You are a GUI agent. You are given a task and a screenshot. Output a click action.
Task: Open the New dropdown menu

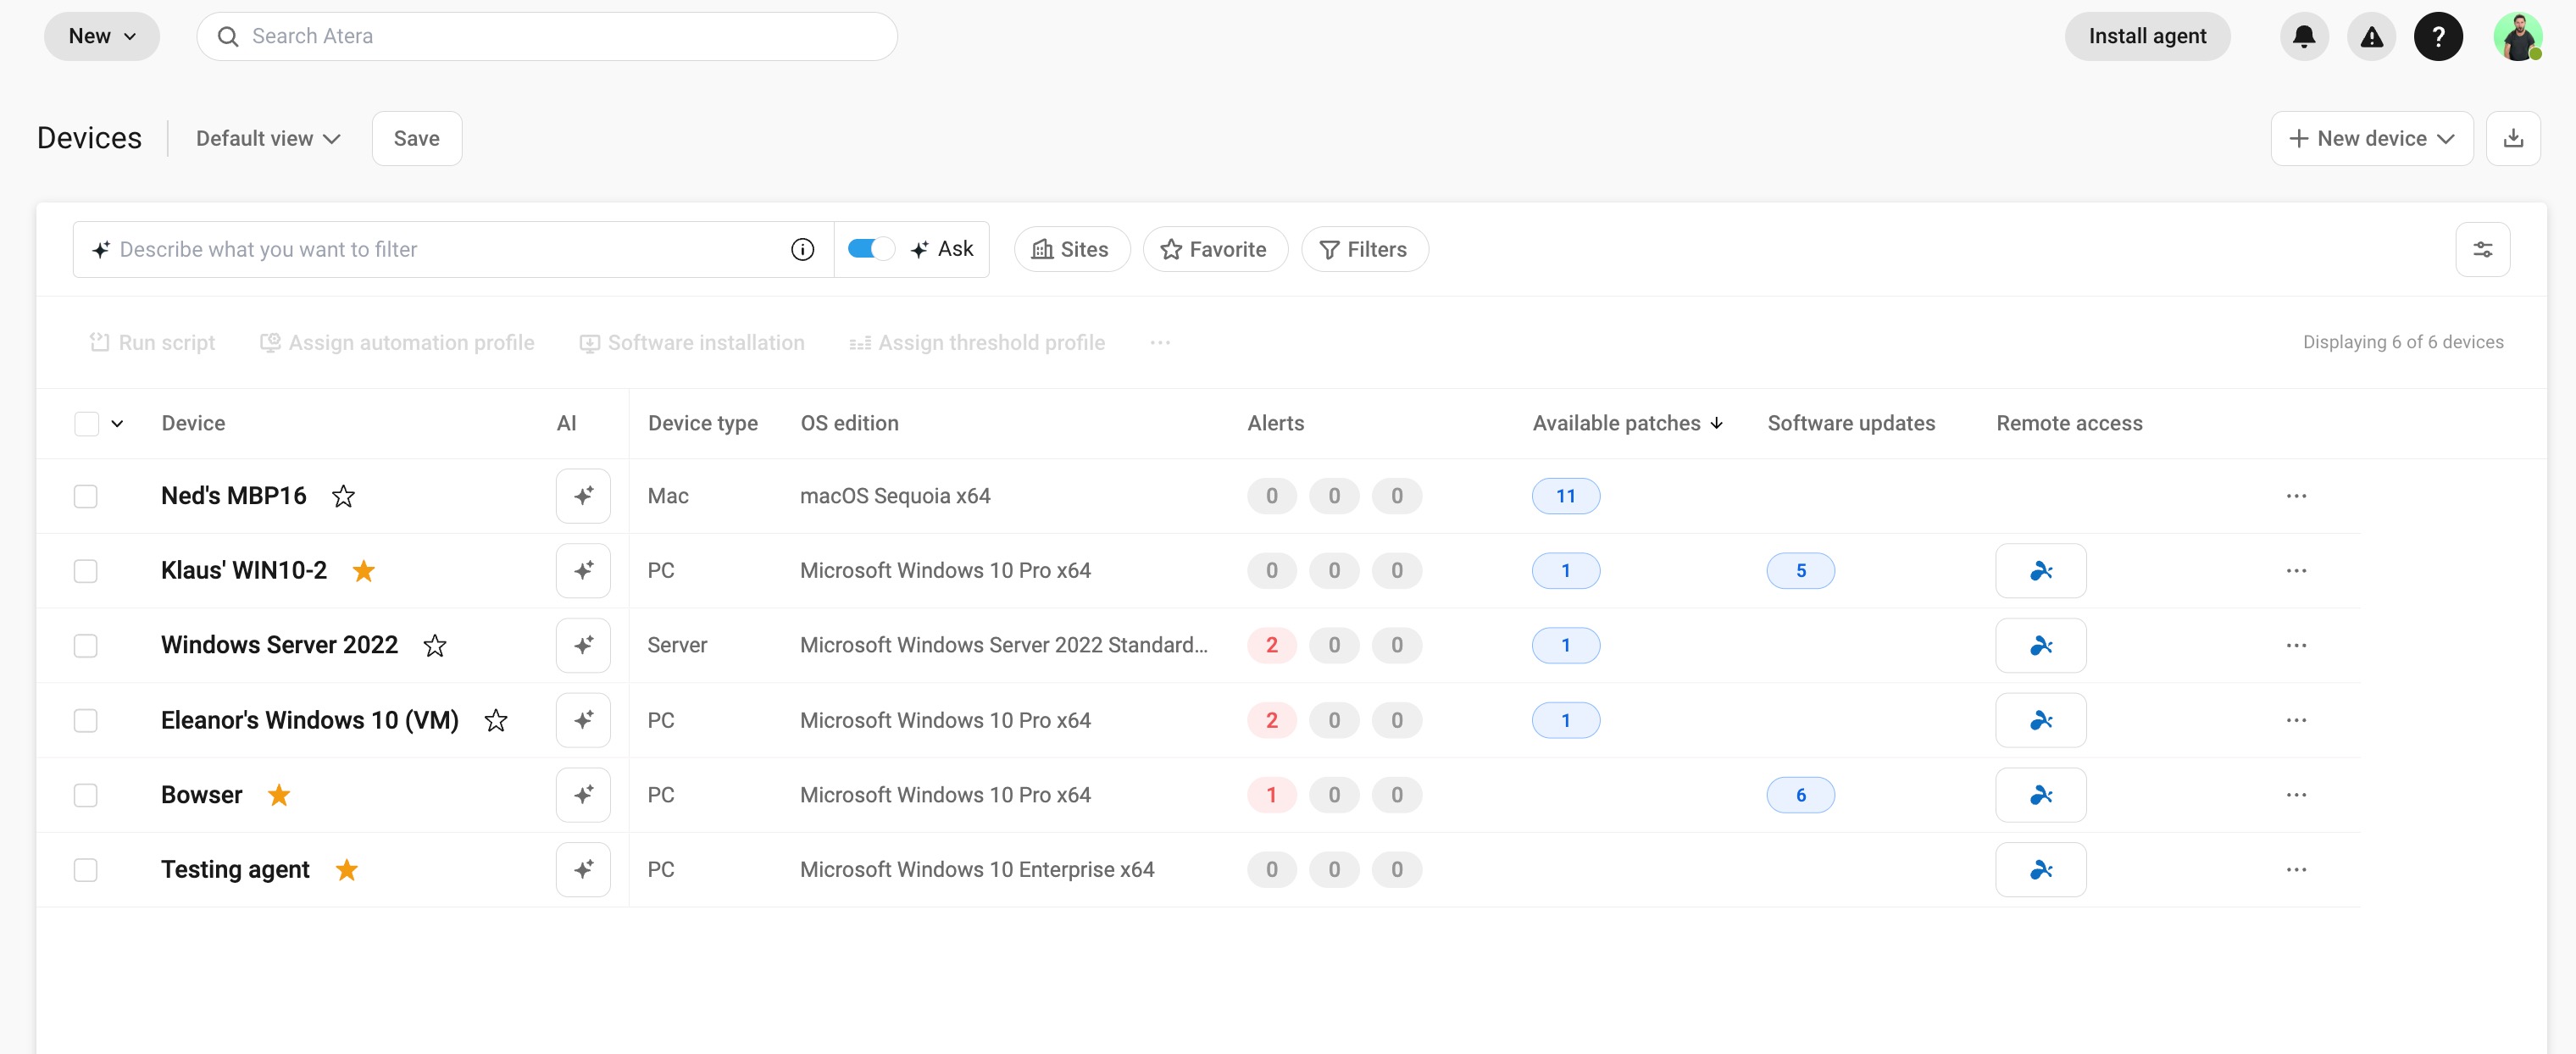click(102, 37)
